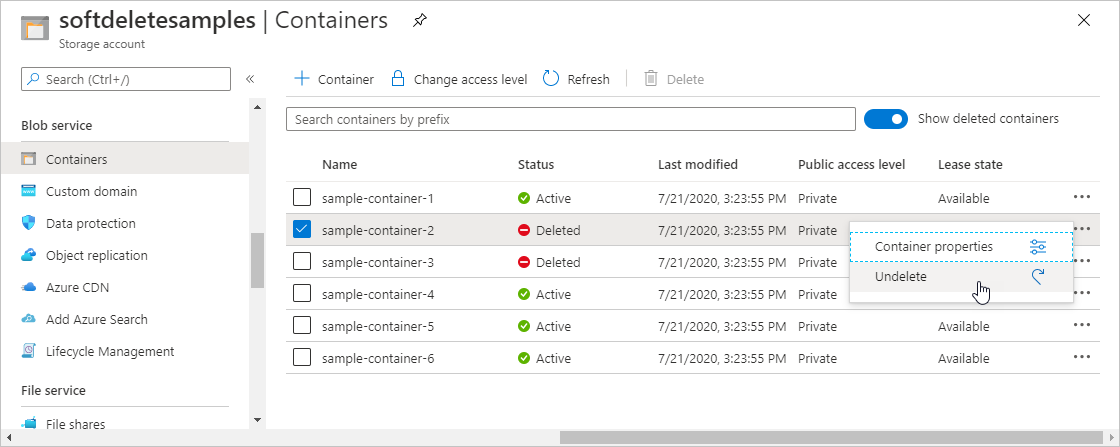Viewport: 1120px width, 447px height.
Task: Open the sample-container-4 link
Action: pyautogui.click(x=378, y=294)
